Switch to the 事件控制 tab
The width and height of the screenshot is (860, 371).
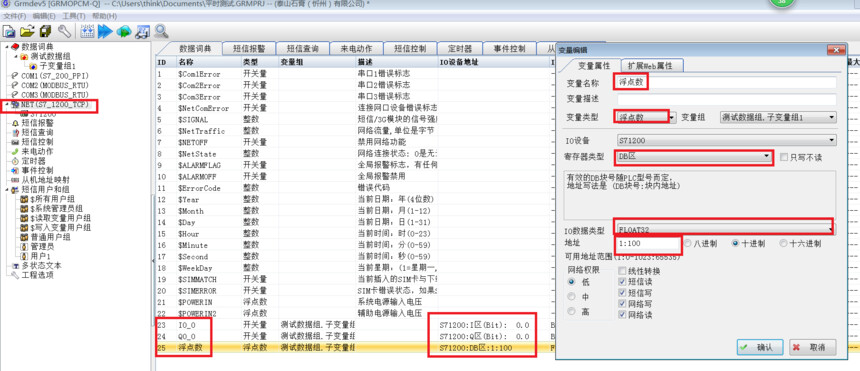coord(510,48)
